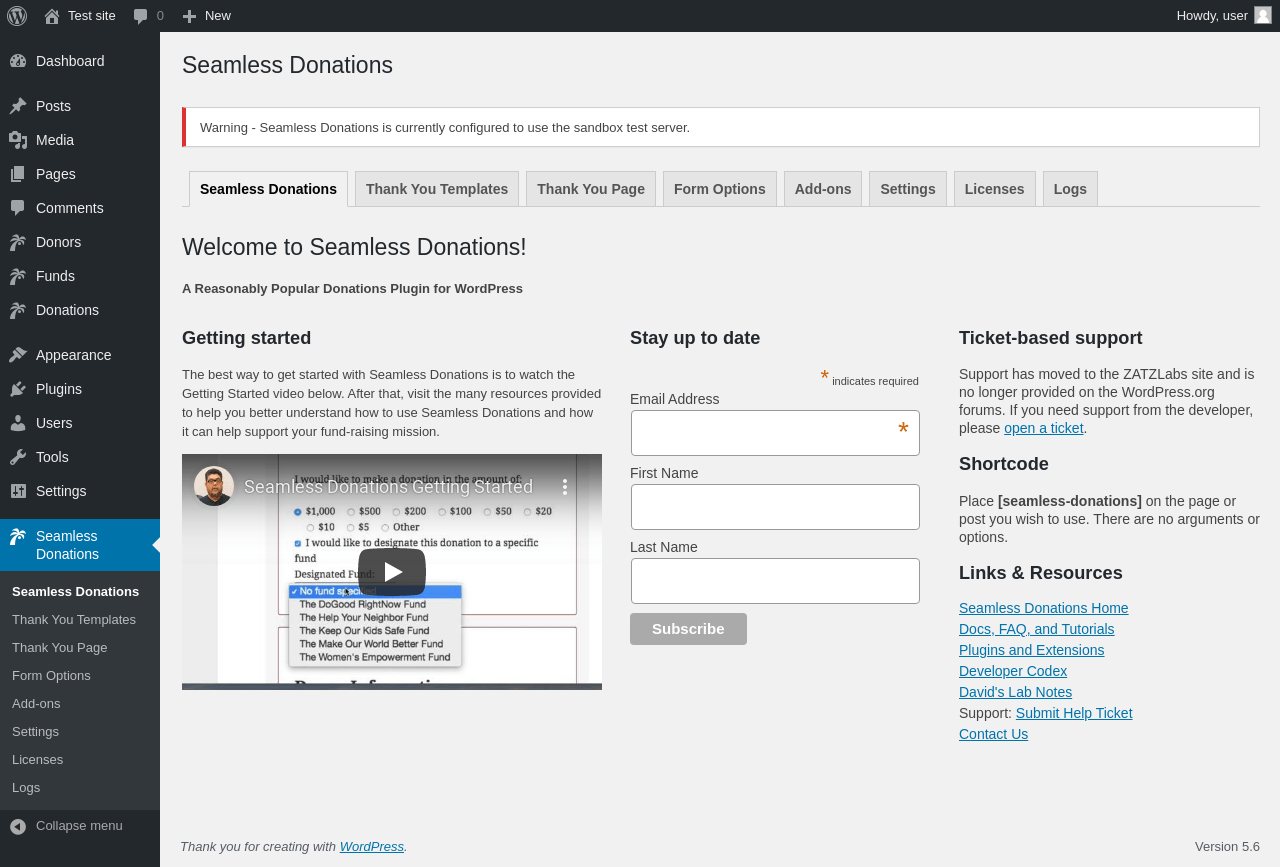
Task: Click the Test site home icon
Action: pos(52,16)
